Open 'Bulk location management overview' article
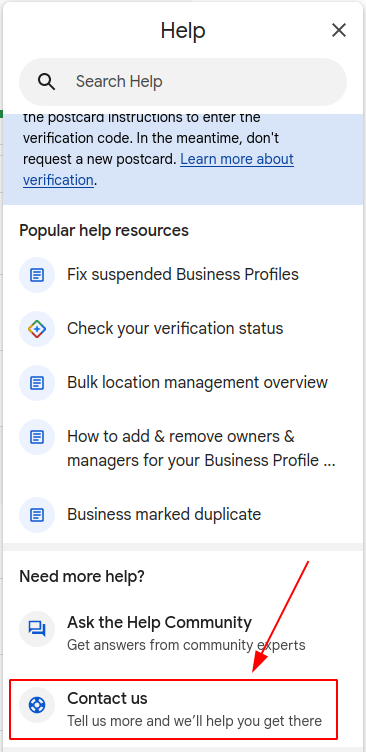The height and width of the screenshot is (752, 366). 197,383
